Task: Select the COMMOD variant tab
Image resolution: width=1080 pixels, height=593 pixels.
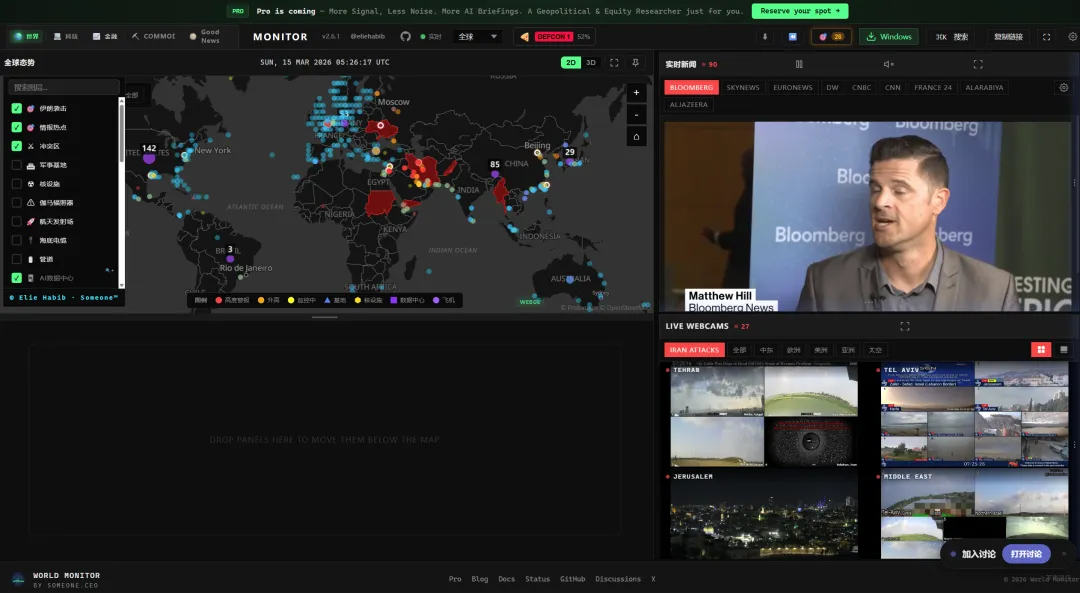Action: 154,37
